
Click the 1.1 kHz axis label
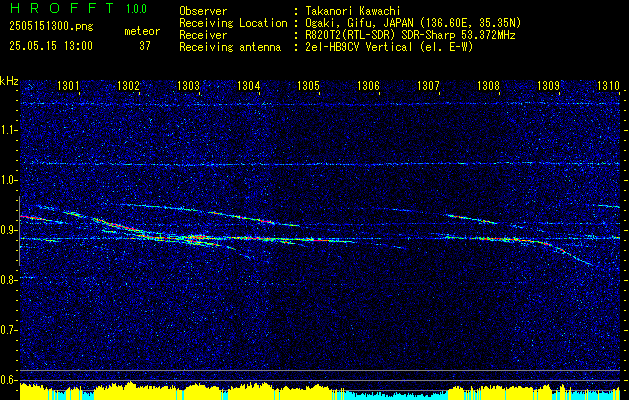point(8,130)
